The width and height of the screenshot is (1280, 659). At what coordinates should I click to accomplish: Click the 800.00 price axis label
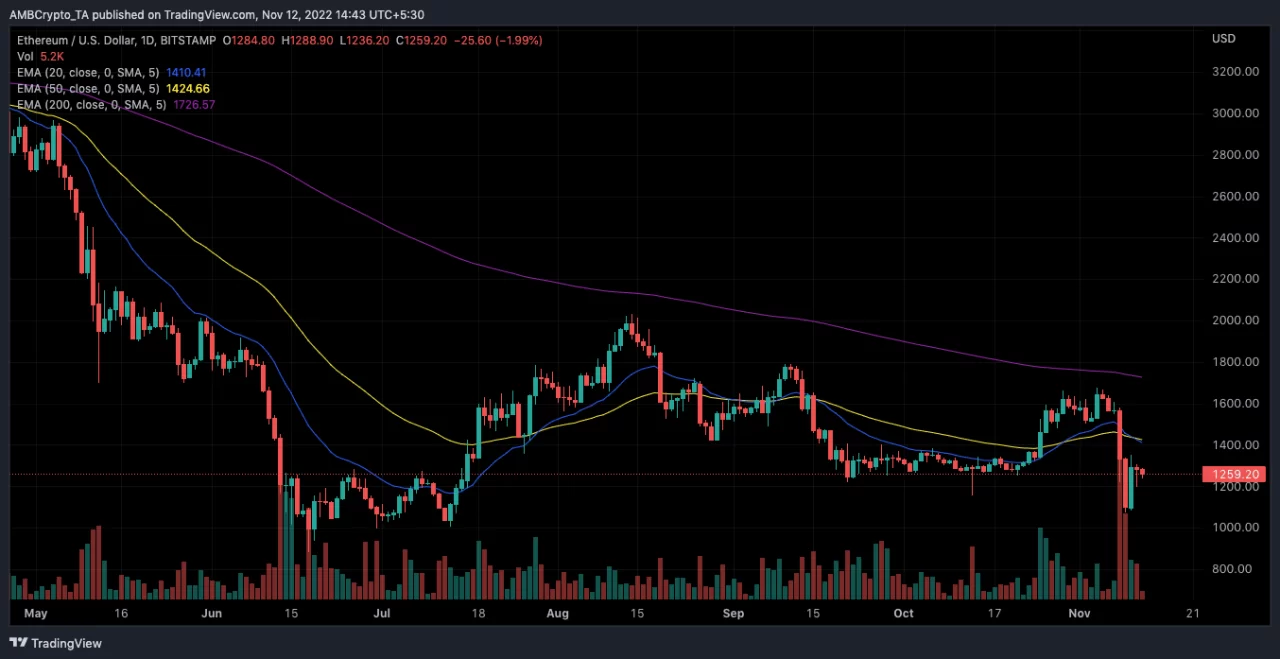(1231, 569)
